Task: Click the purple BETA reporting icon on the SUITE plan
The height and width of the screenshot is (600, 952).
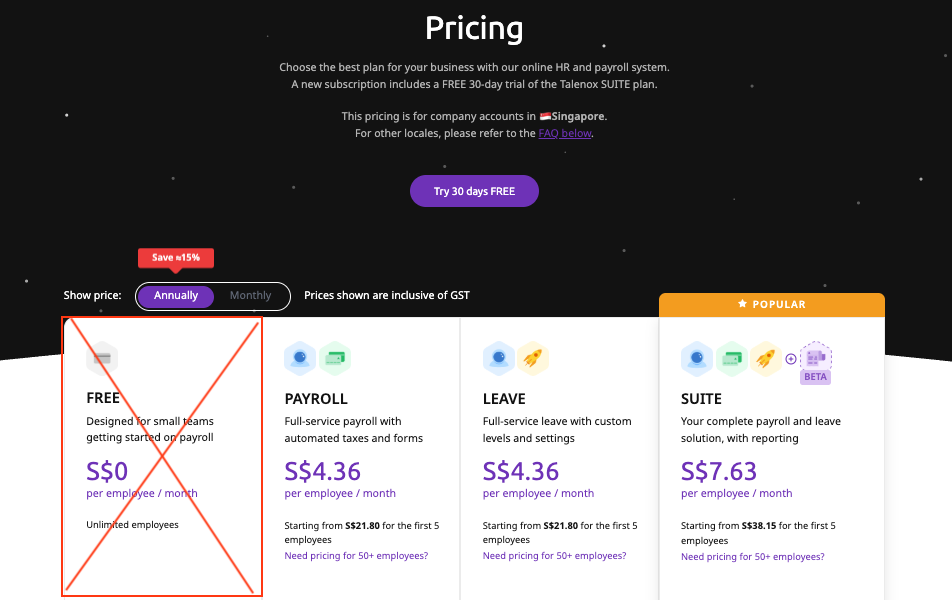Action: tap(816, 358)
